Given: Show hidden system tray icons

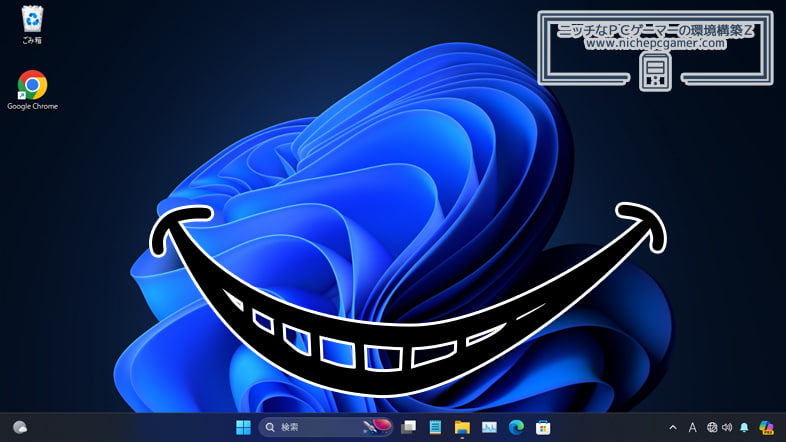Looking at the screenshot, I should coord(673,427).
